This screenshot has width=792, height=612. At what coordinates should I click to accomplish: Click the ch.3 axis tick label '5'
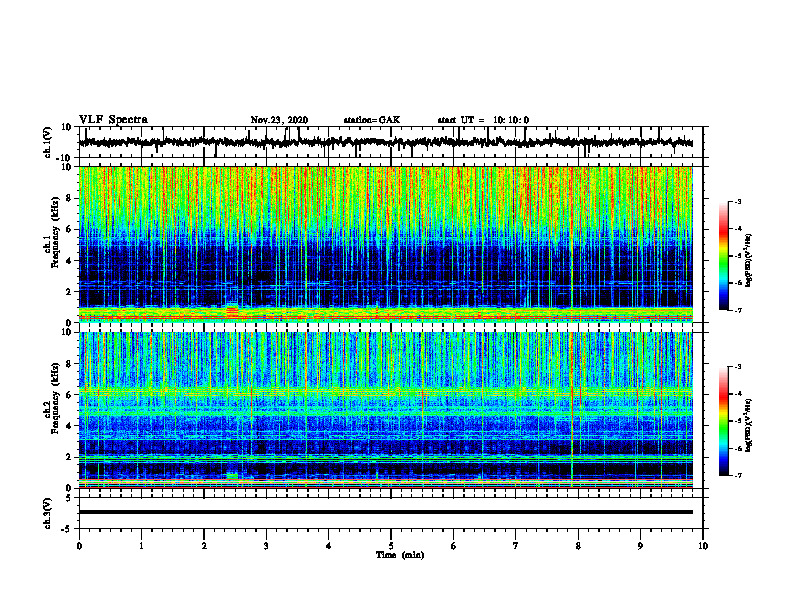point(69,498)
